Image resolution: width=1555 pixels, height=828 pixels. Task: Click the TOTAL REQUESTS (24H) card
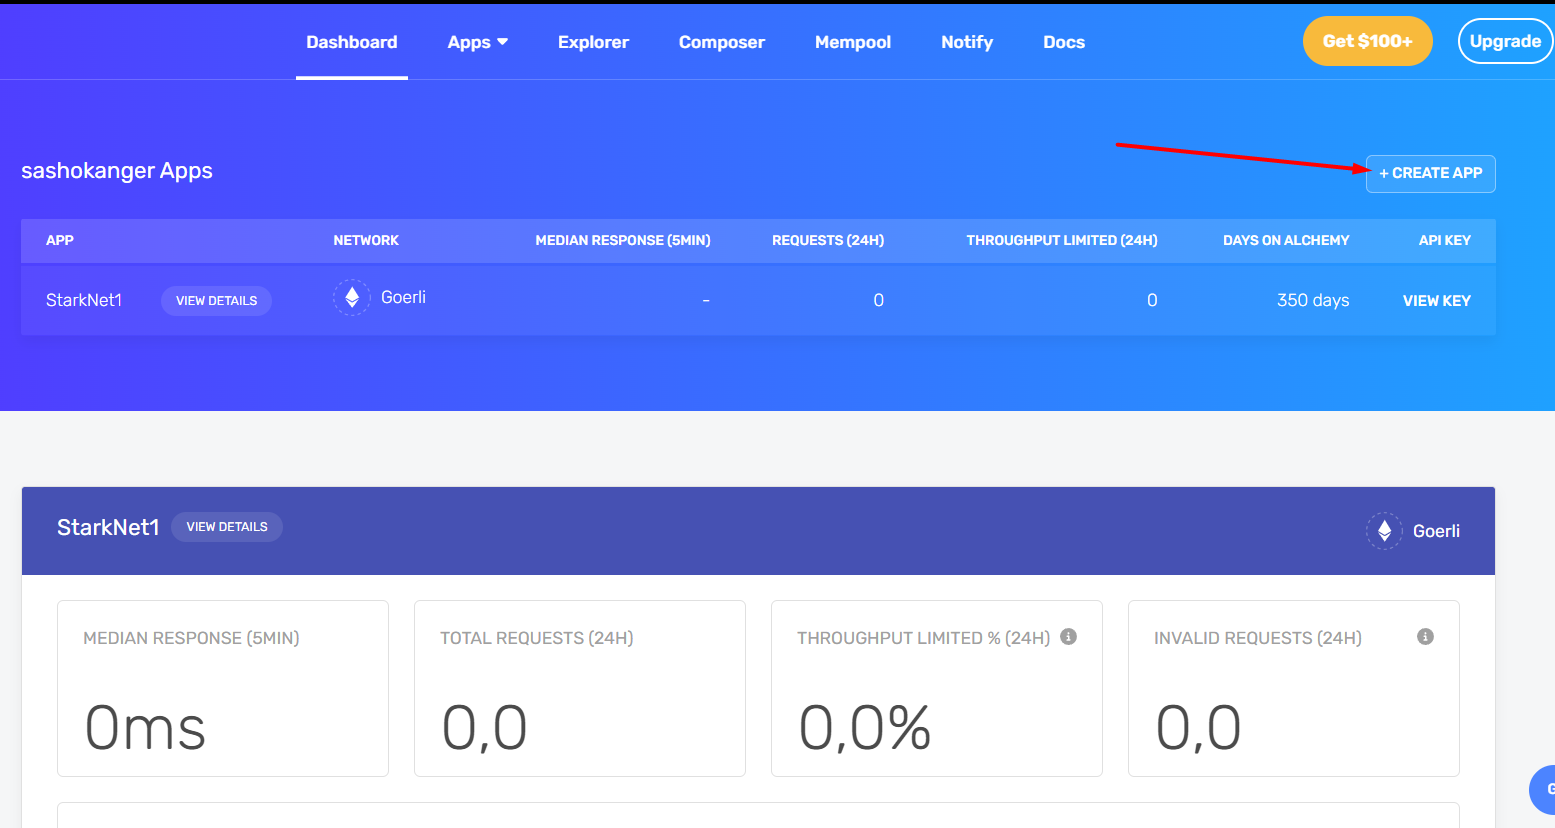point(580,688)
